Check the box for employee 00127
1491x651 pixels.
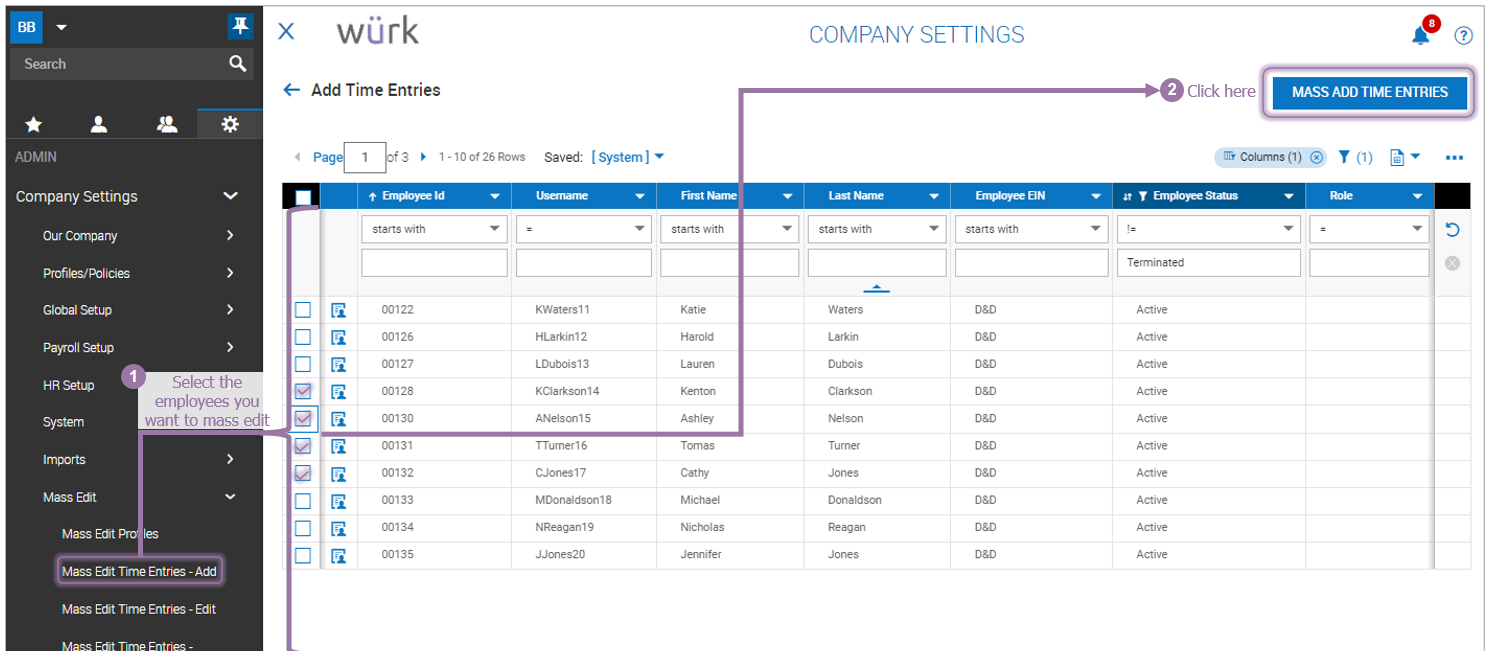[x=303, y=364]
